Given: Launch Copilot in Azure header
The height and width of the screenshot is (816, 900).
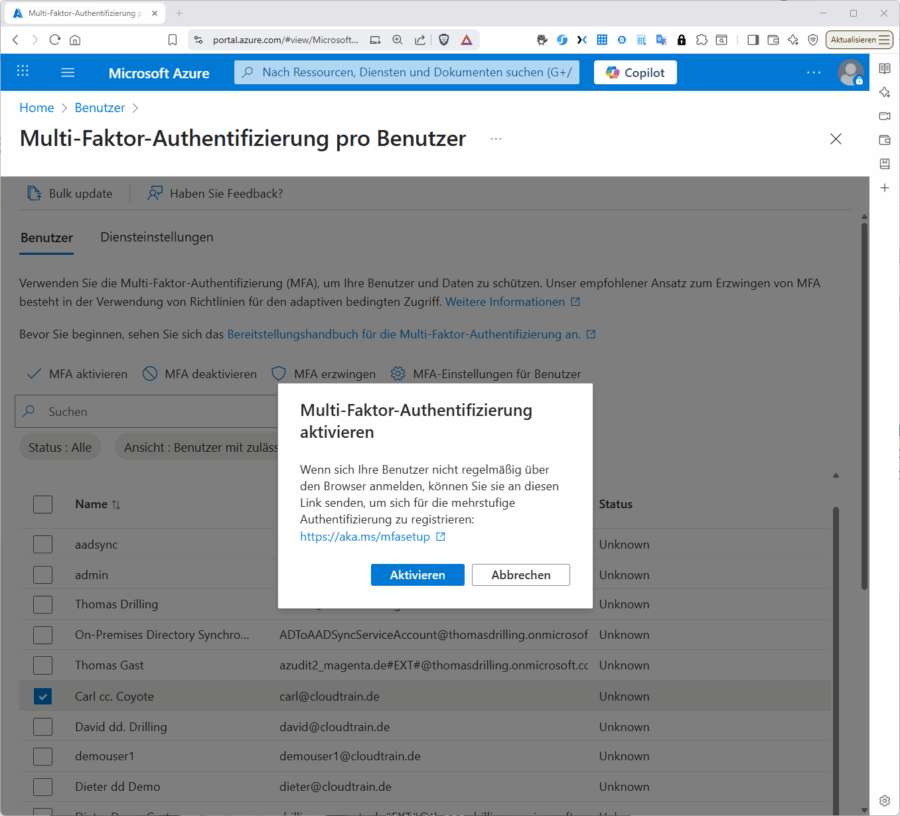Looking at the screenshot, I should click(x=635, y=72).
